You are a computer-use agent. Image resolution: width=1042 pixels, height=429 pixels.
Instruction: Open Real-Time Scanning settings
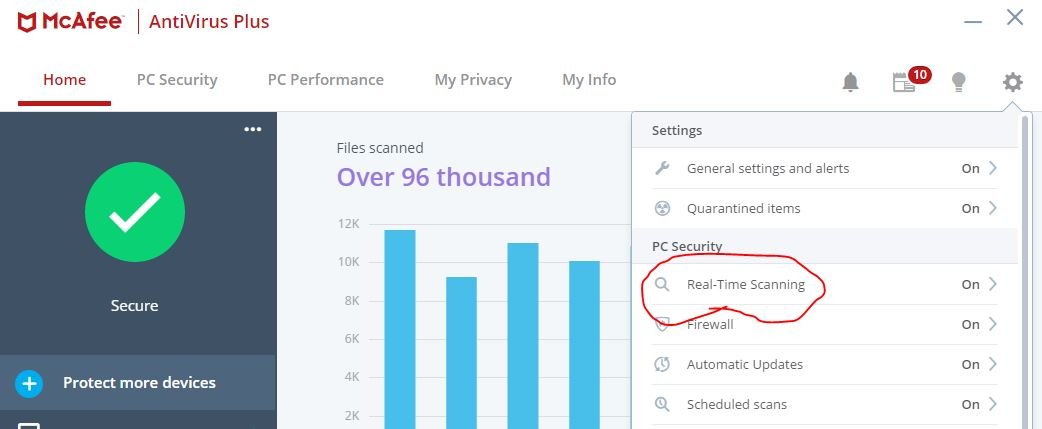click(825, 284)
